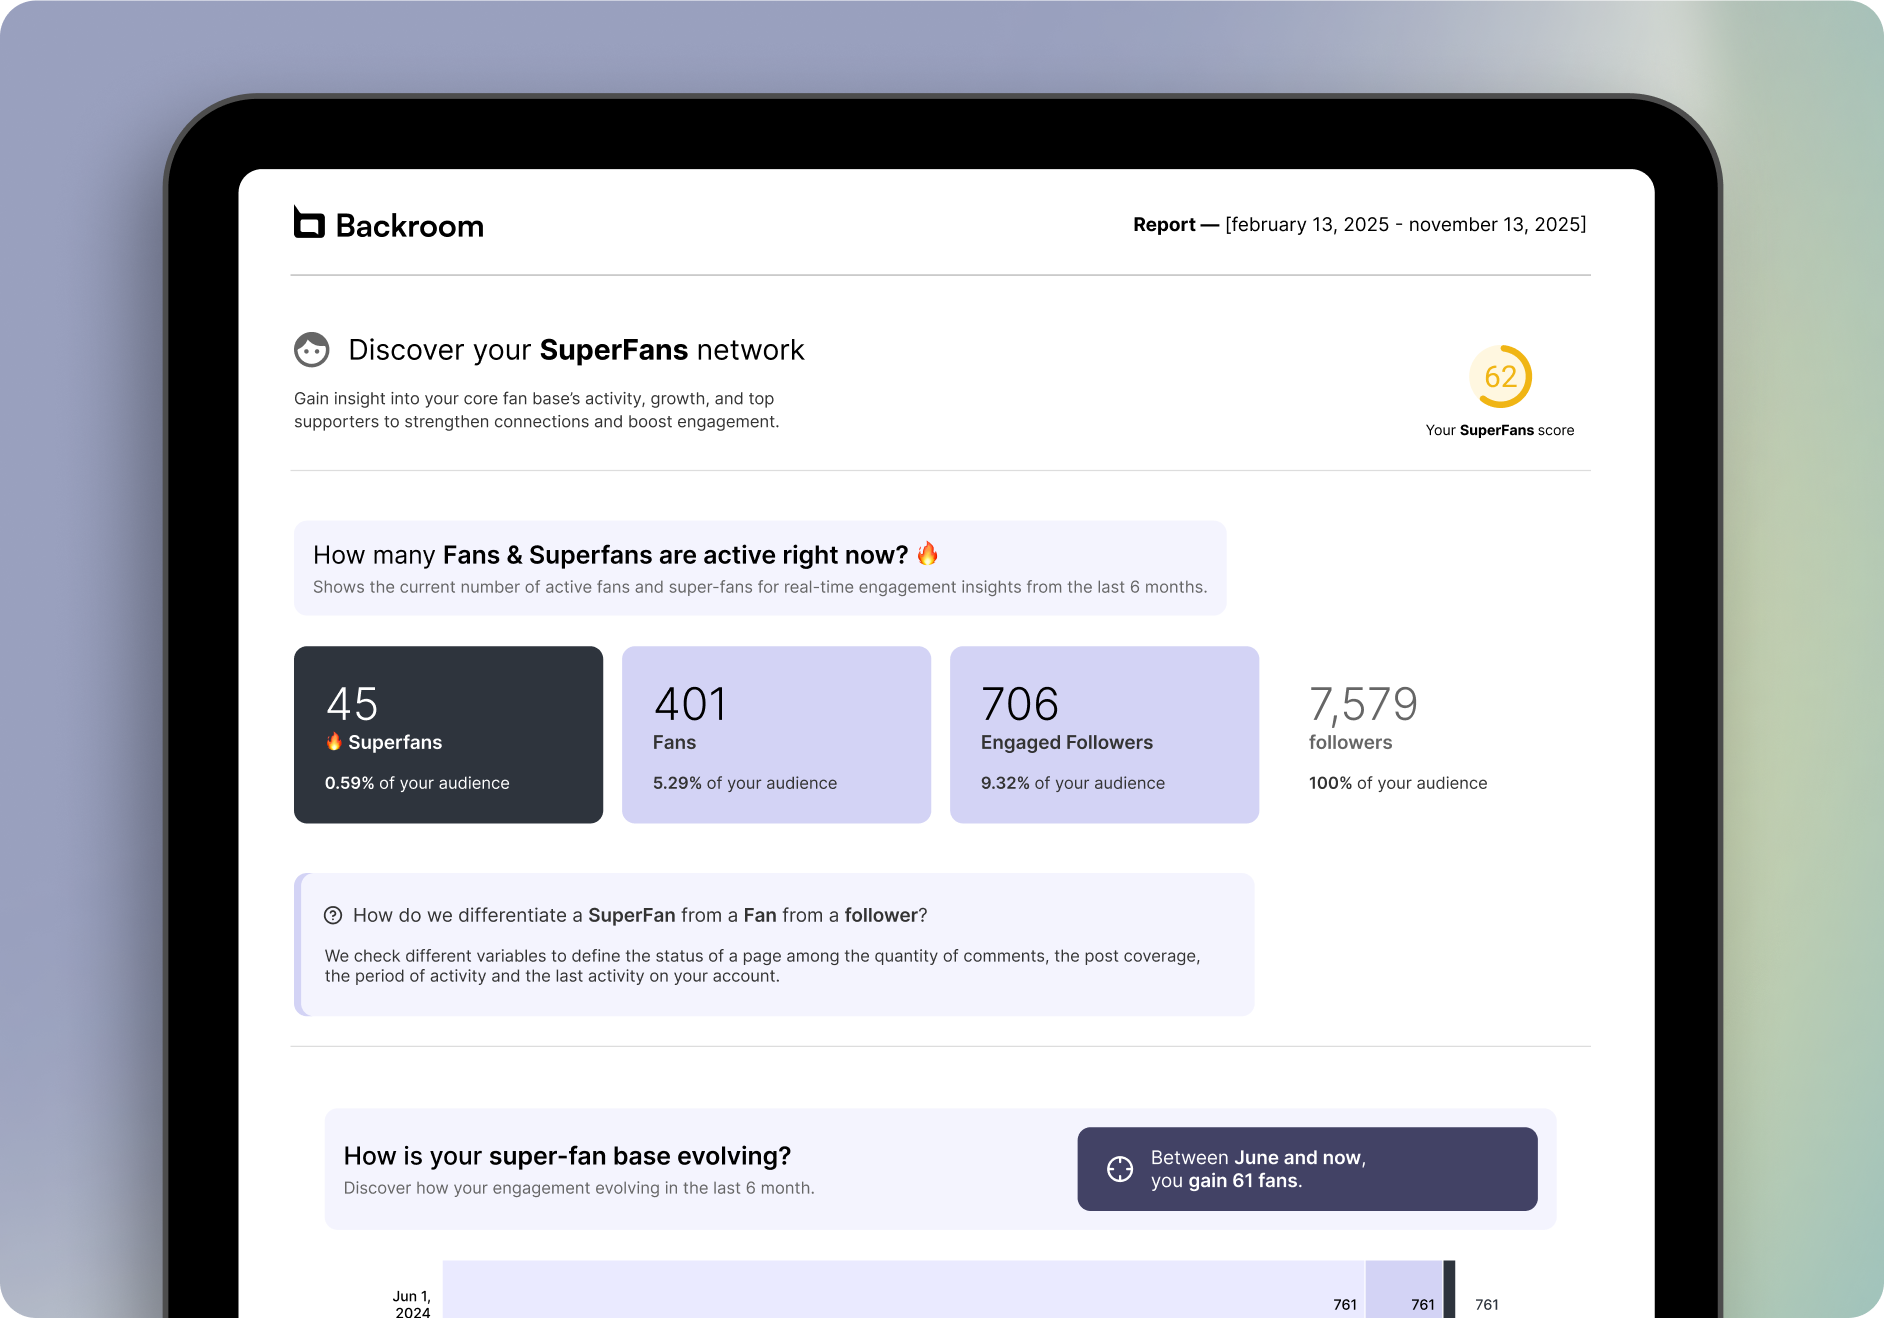This screenshot has height=1318, width=1884.
Task: Click the SuperFans face icon
Action: (x=311, y=350)
